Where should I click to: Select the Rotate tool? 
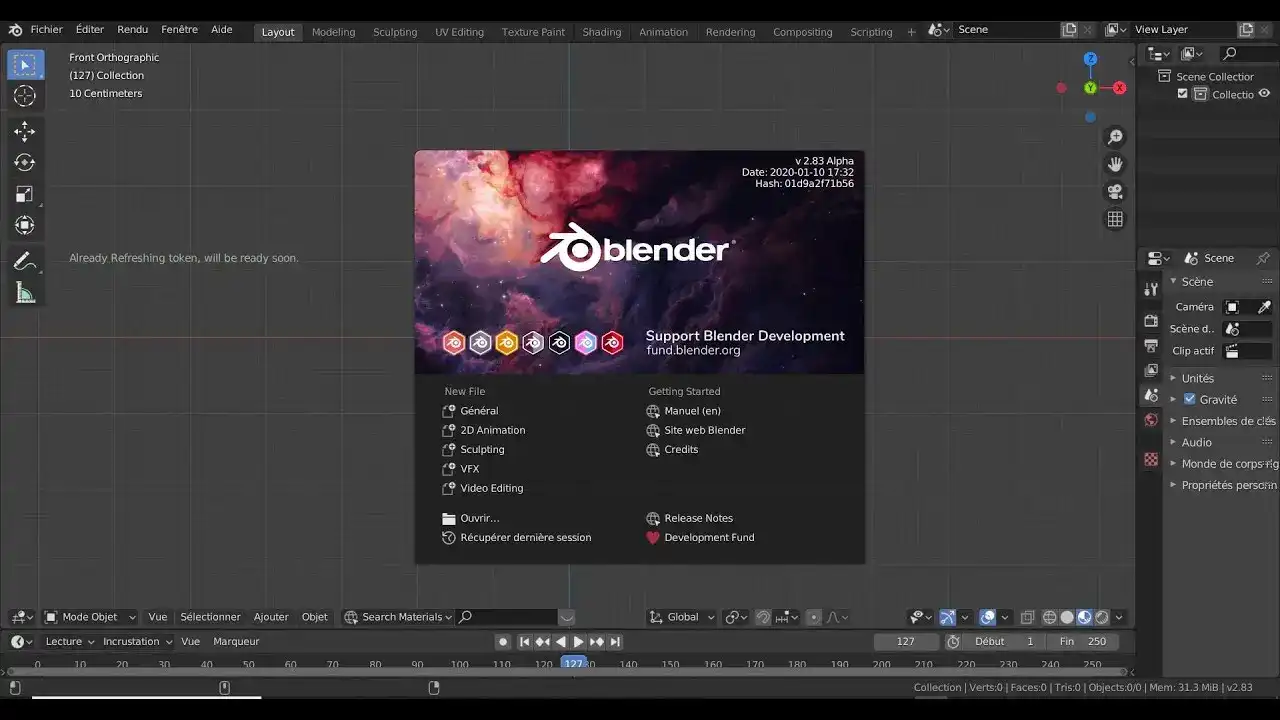(x=25, y=161)
